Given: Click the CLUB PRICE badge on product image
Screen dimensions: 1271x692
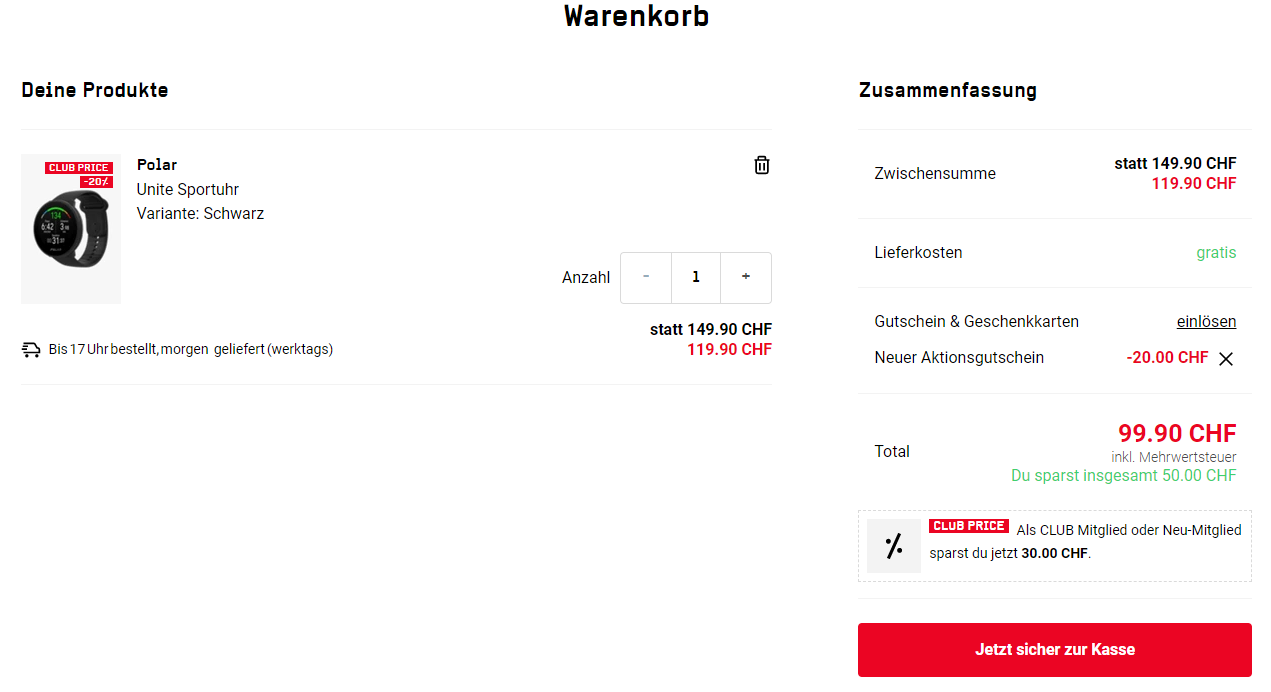Looking at the screenshot, I should click(79, 168).
